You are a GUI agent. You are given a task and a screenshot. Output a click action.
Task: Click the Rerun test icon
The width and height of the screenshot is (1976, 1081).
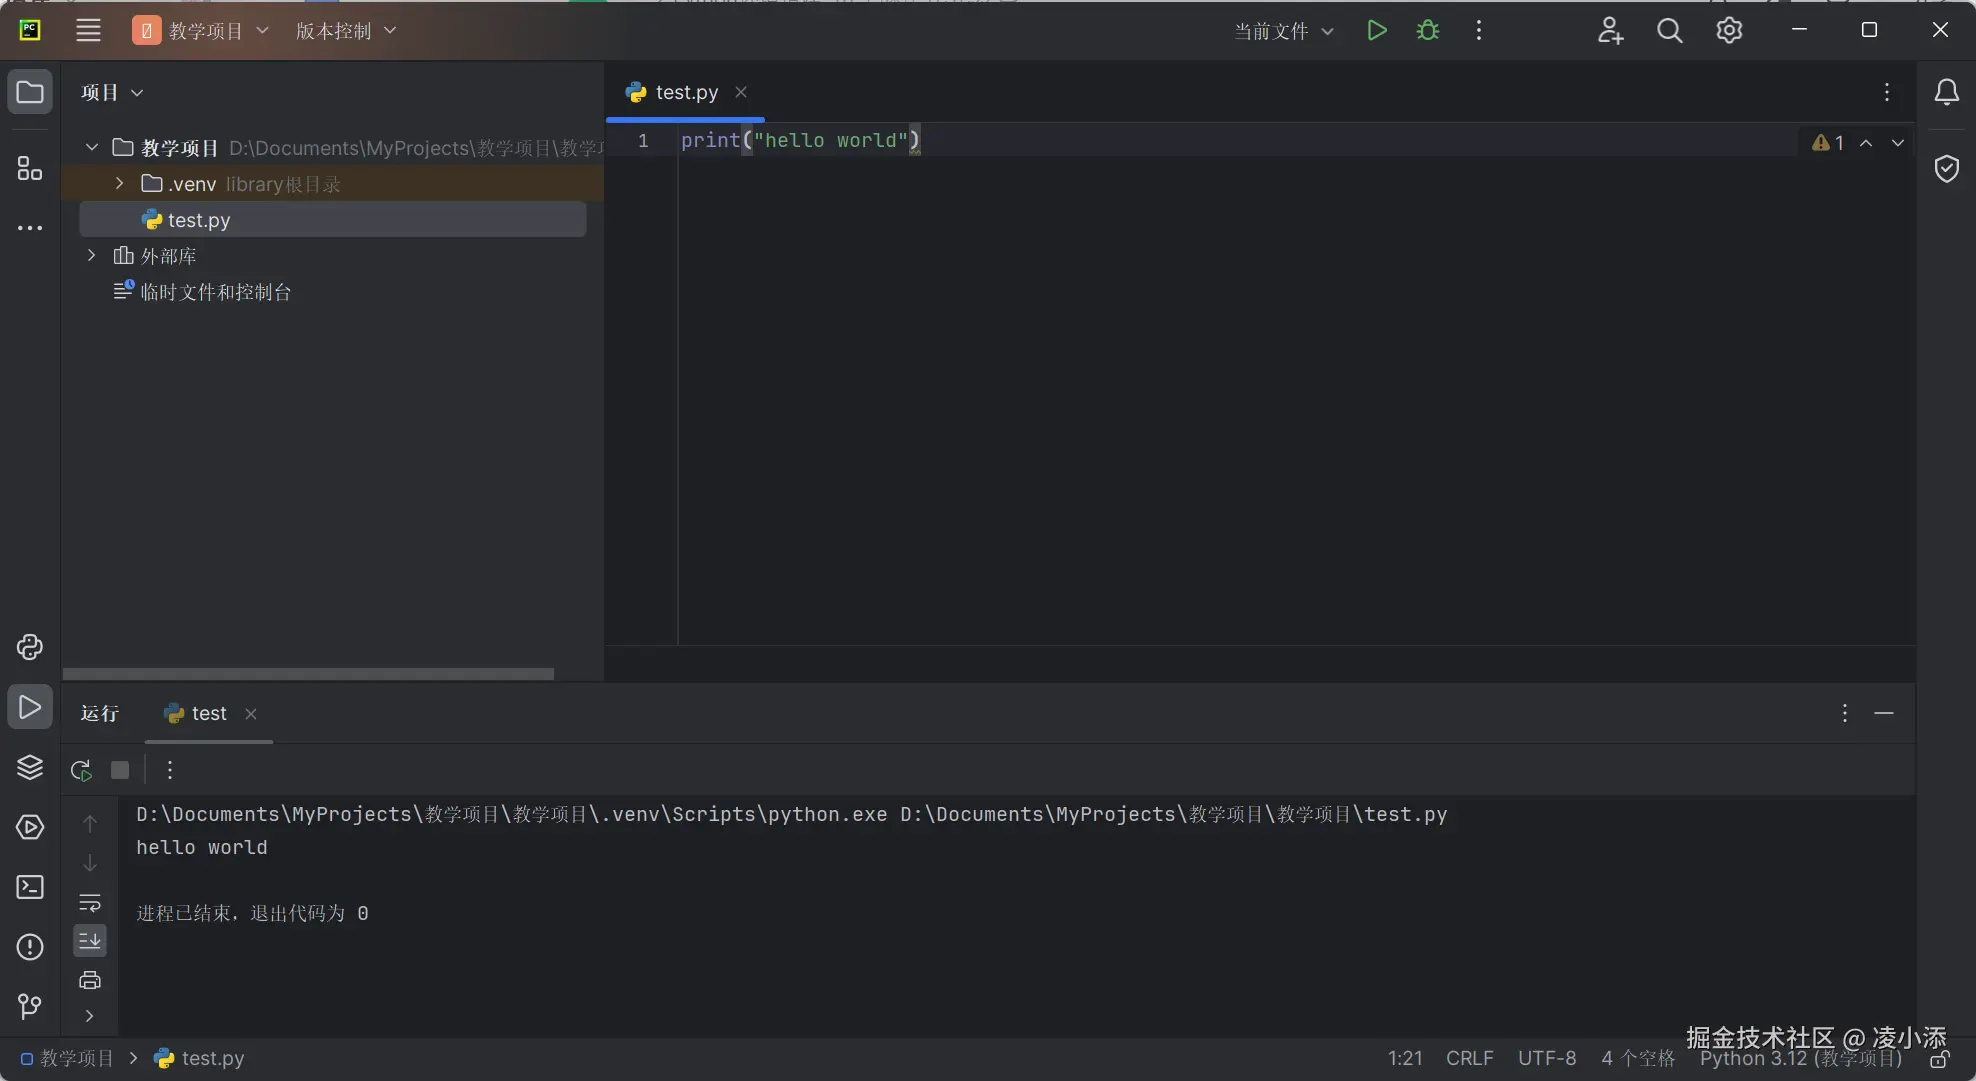click(x=81, y=770)
